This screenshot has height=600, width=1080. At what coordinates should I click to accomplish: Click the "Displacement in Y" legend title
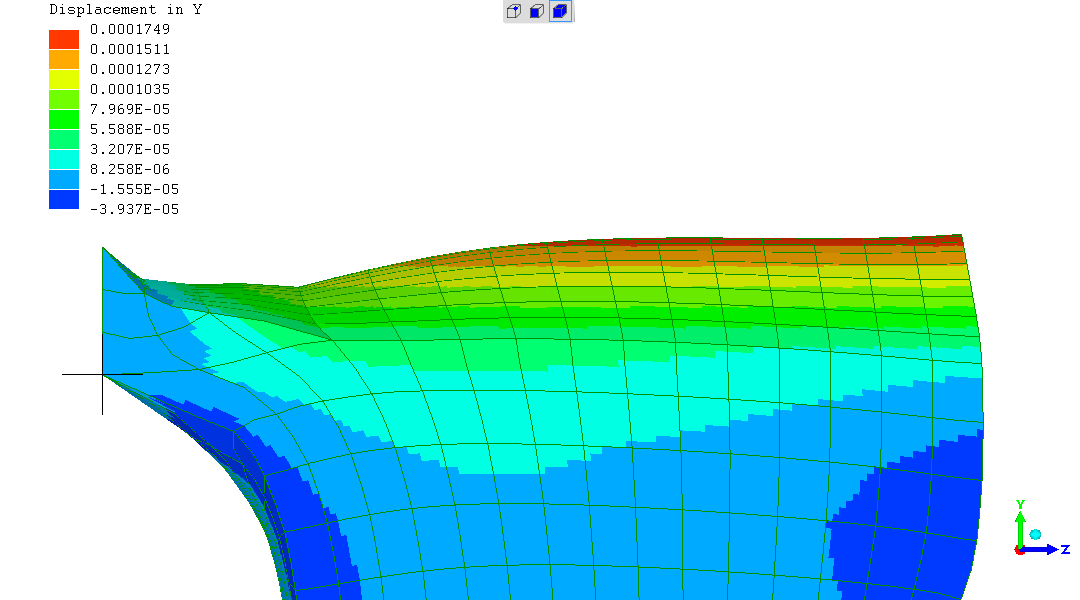tap(126, 9)
